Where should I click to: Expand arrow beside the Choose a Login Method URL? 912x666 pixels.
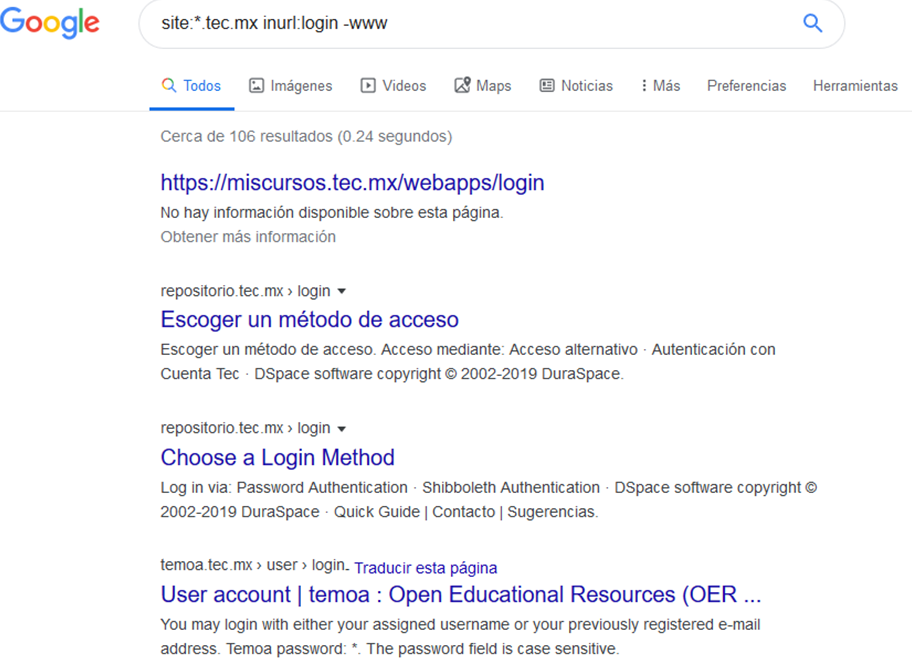click(x=342, y=429)
